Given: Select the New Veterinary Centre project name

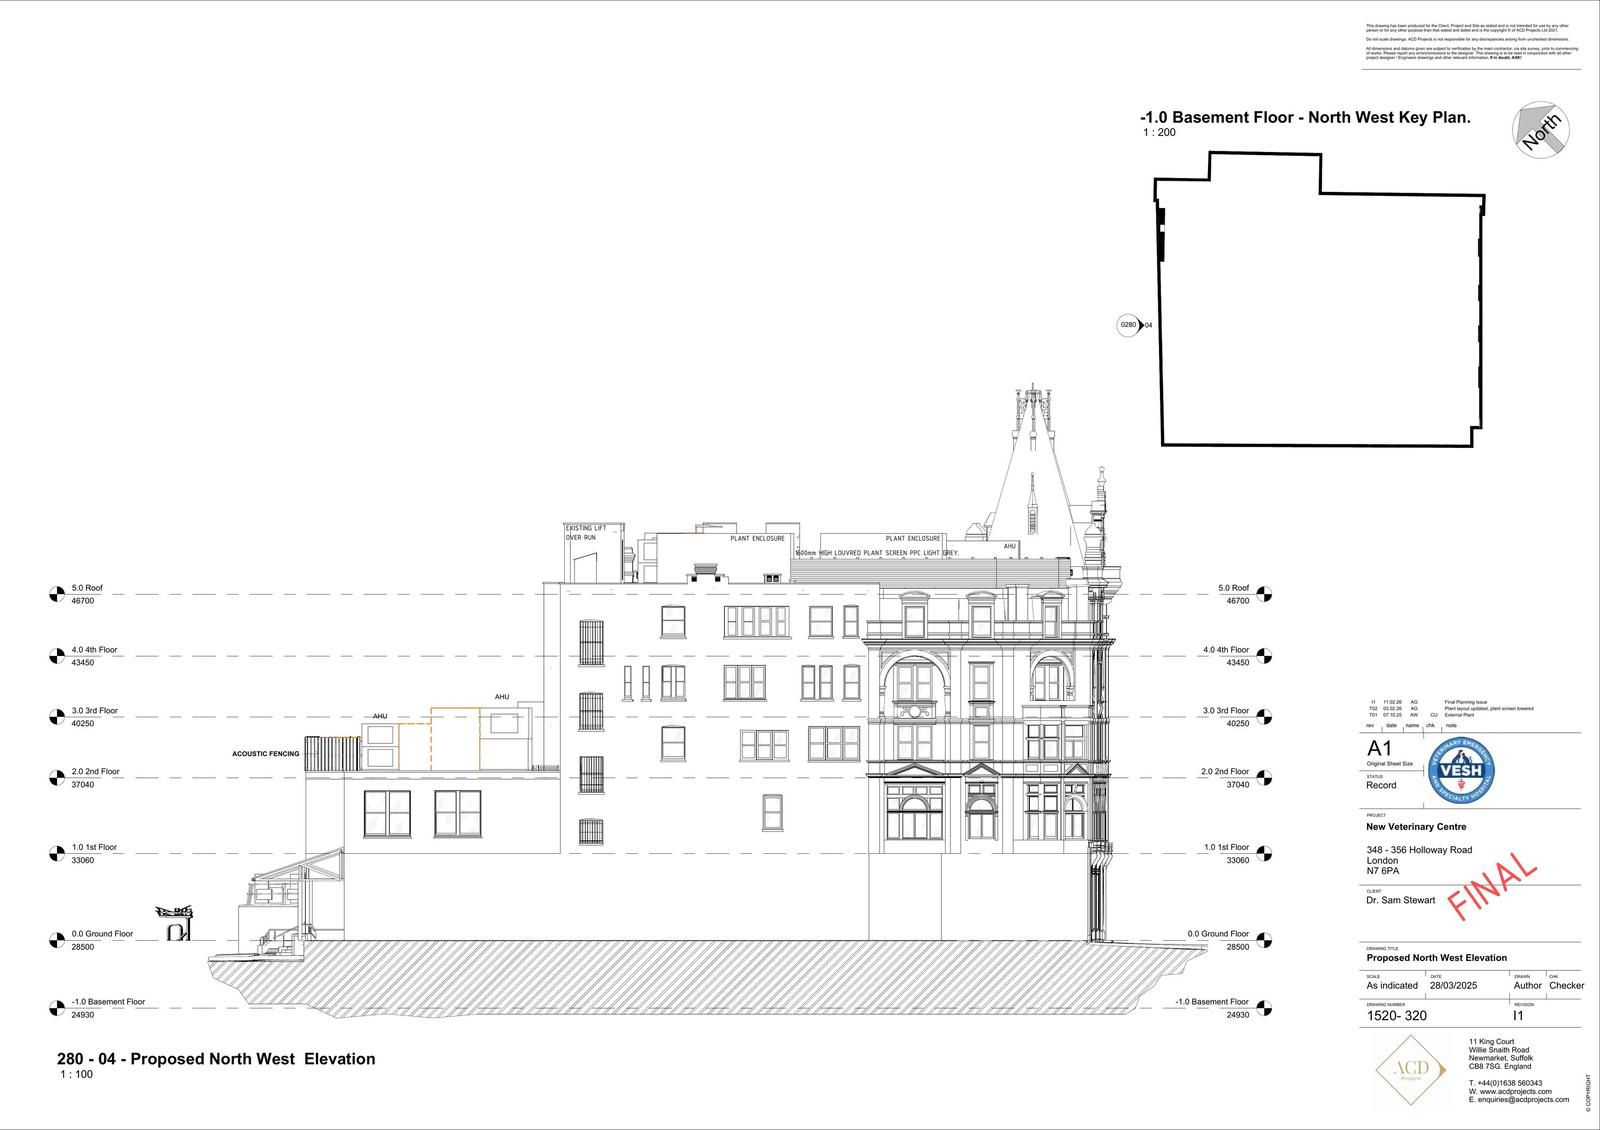Looking at the screenshot, I should (x=1416, y=827).
